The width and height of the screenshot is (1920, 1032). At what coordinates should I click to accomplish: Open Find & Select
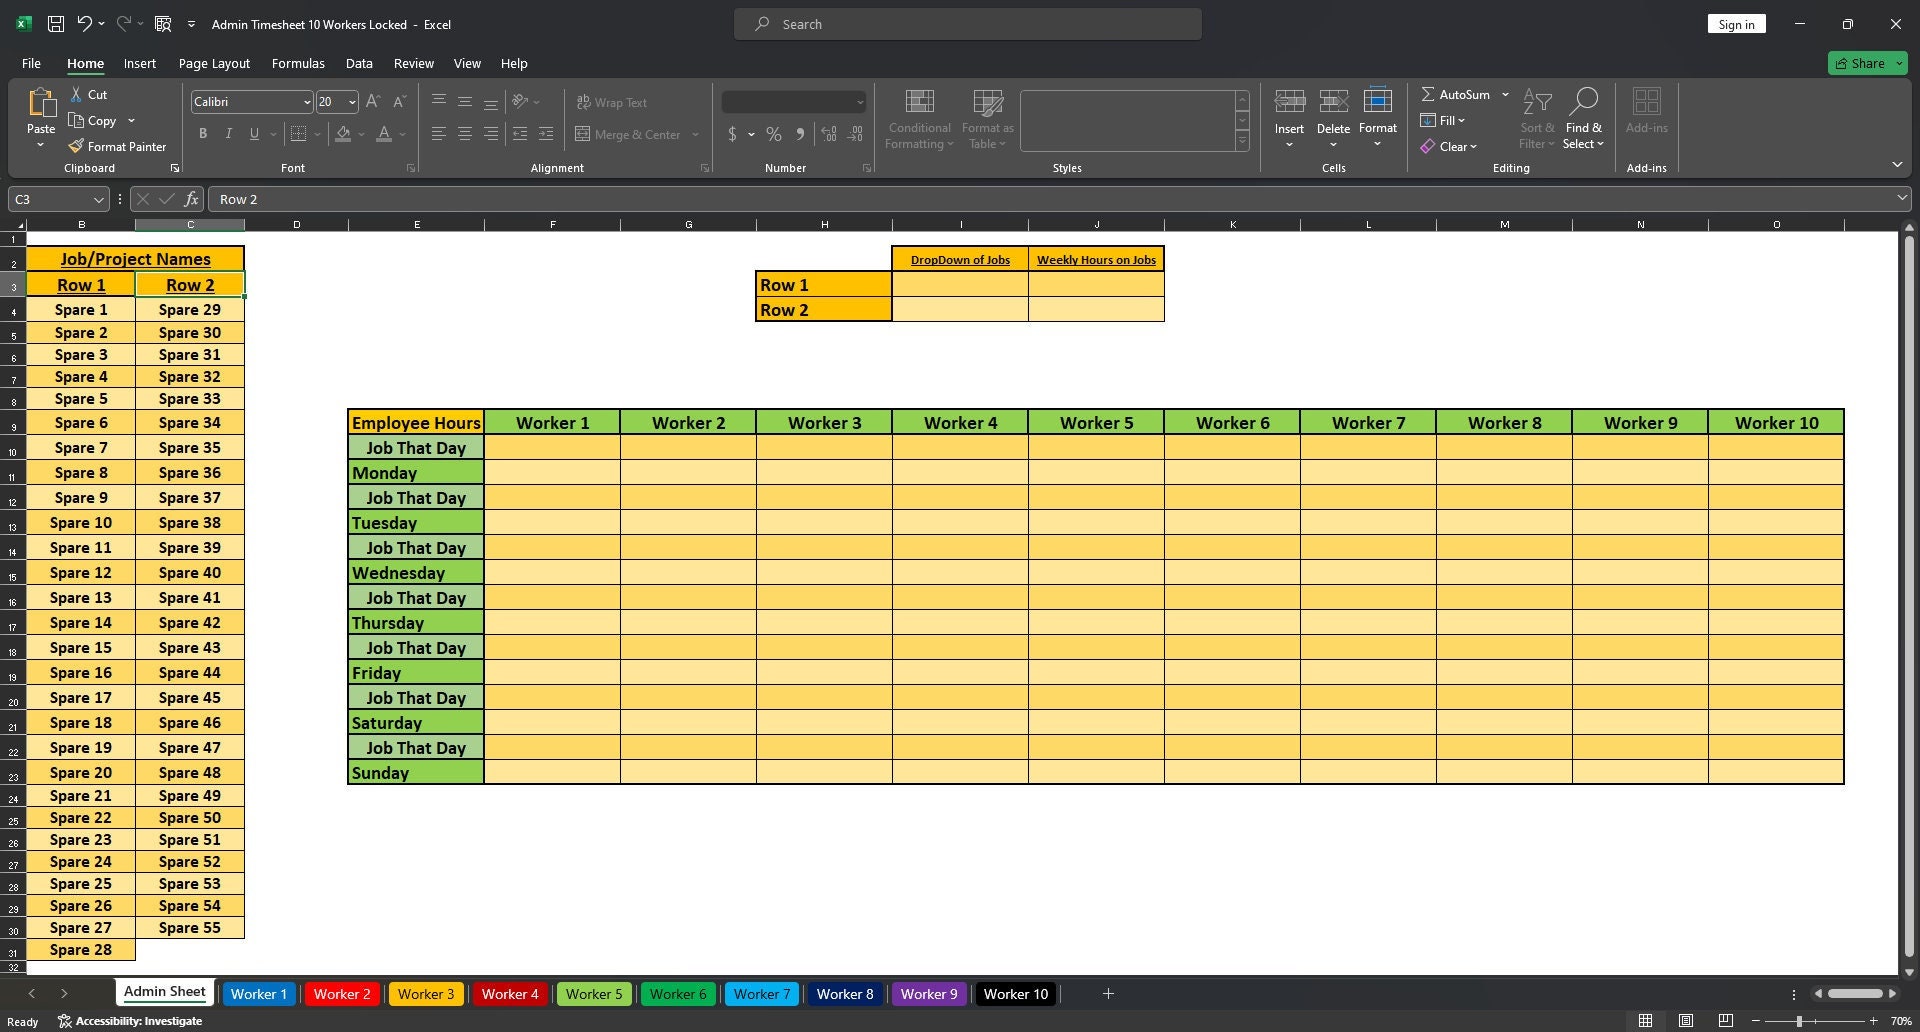pyautogui.click(x=1584, y=118)
